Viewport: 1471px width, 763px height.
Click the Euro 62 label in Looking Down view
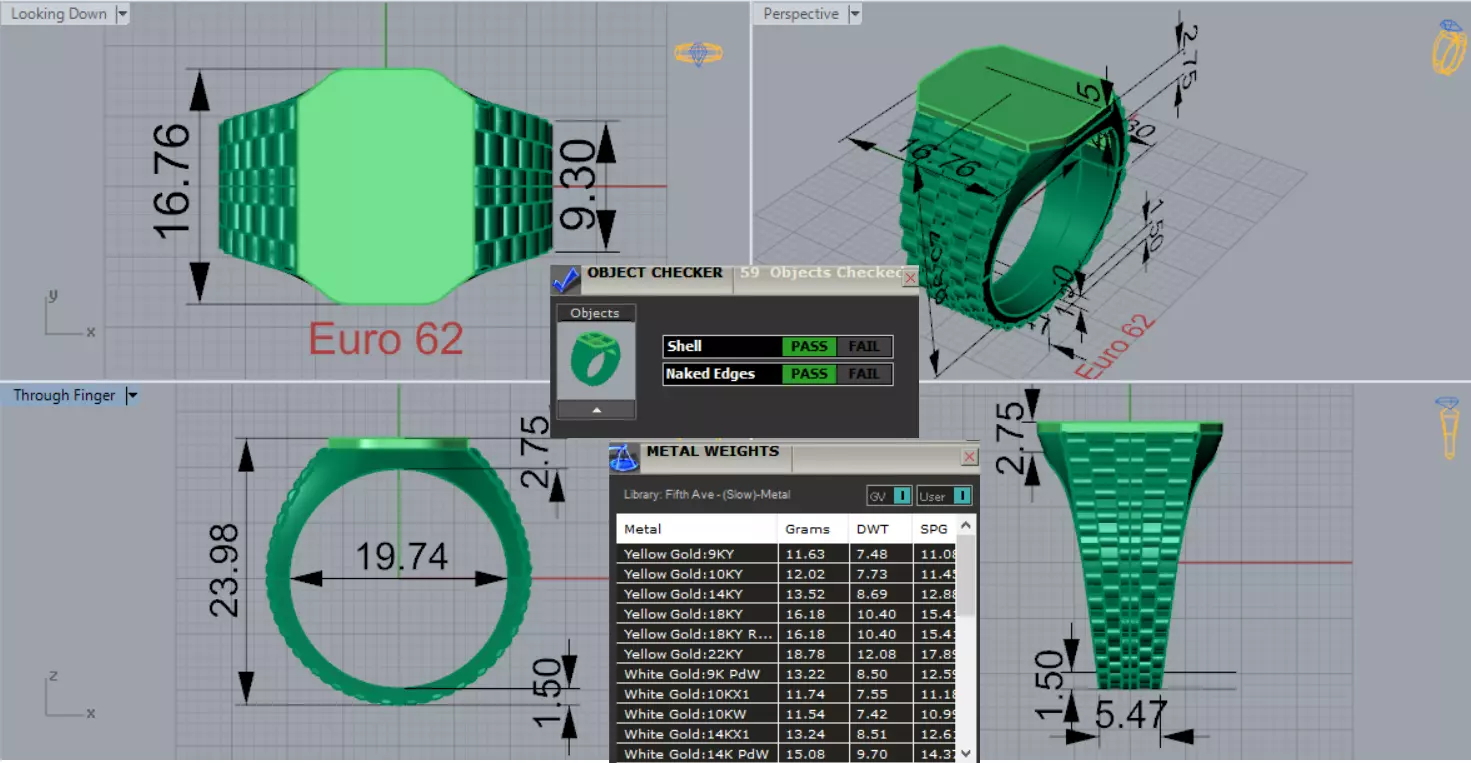pos(386,339)
